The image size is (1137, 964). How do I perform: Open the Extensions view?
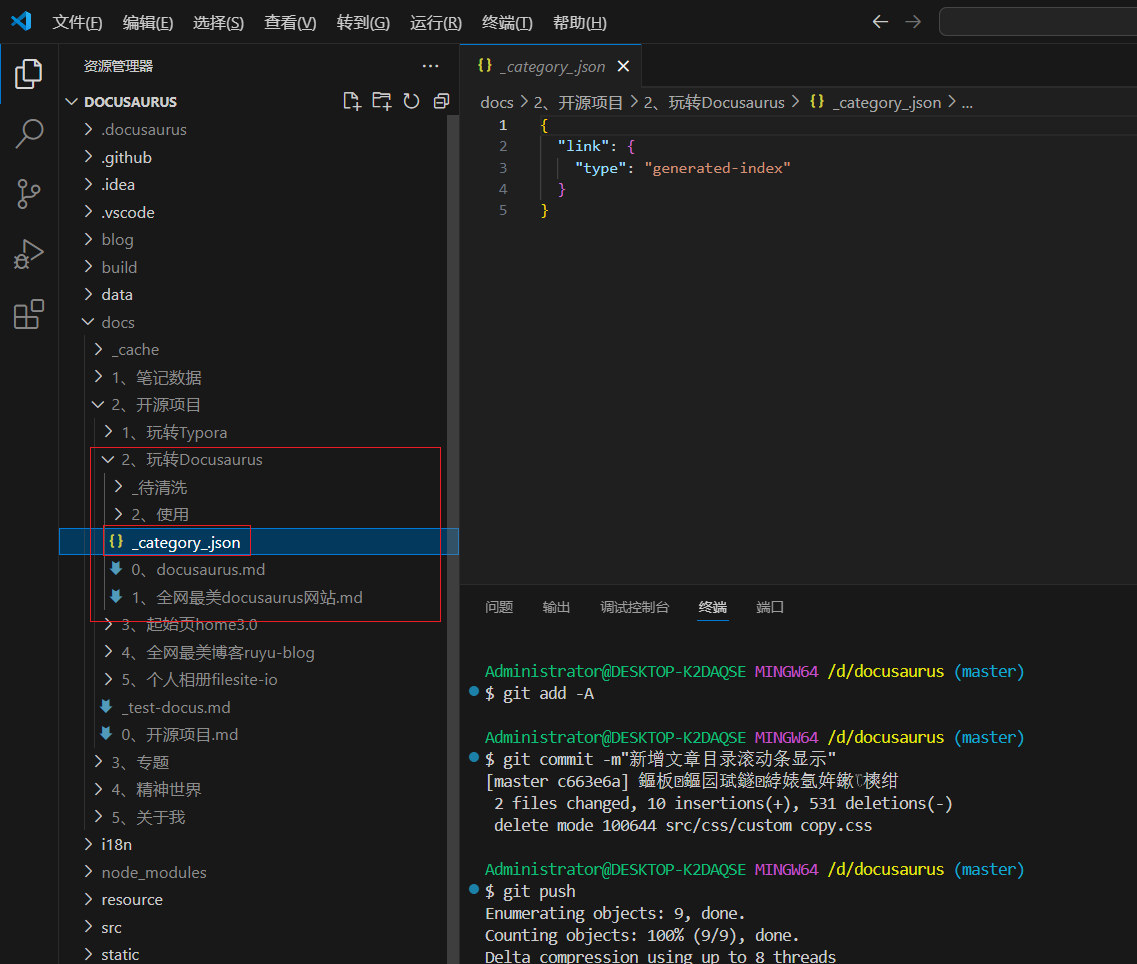(x=28, y=314)
